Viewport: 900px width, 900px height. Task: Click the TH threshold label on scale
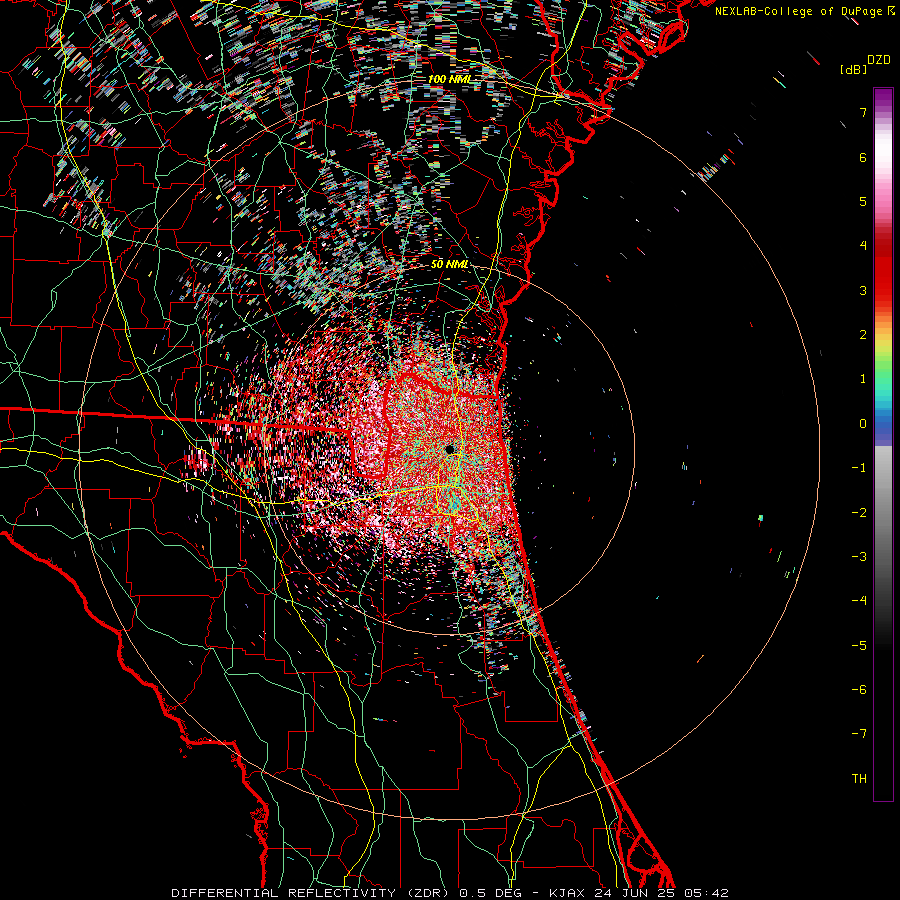click(859, 778)
